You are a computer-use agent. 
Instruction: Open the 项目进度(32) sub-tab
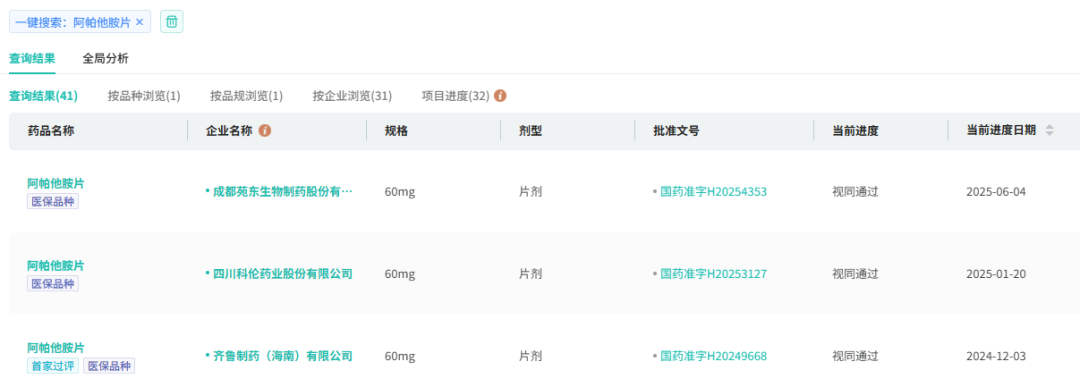[x=455, y=96]
